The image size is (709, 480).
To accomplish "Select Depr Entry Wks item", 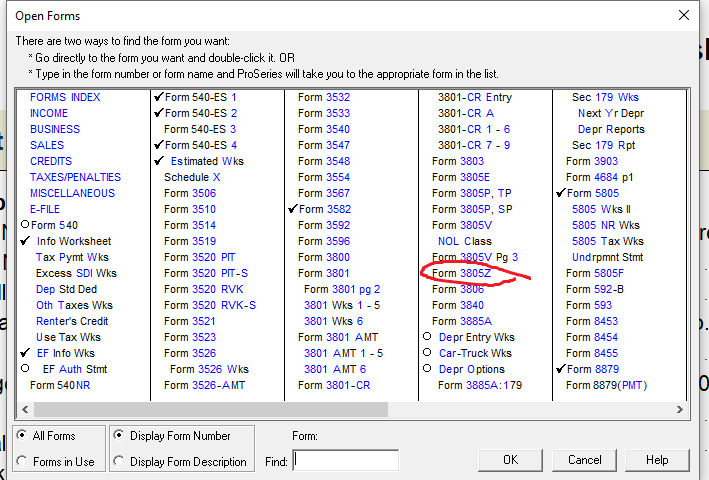I will [476, 337].
